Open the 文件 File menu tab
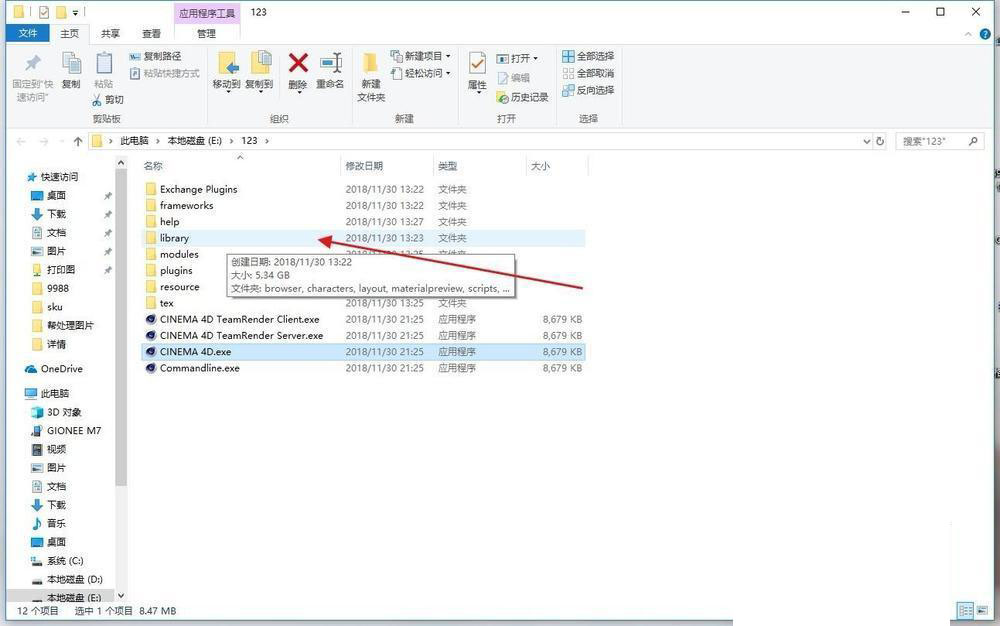The width and height of the screenshot is (1000, 626). 28,33
